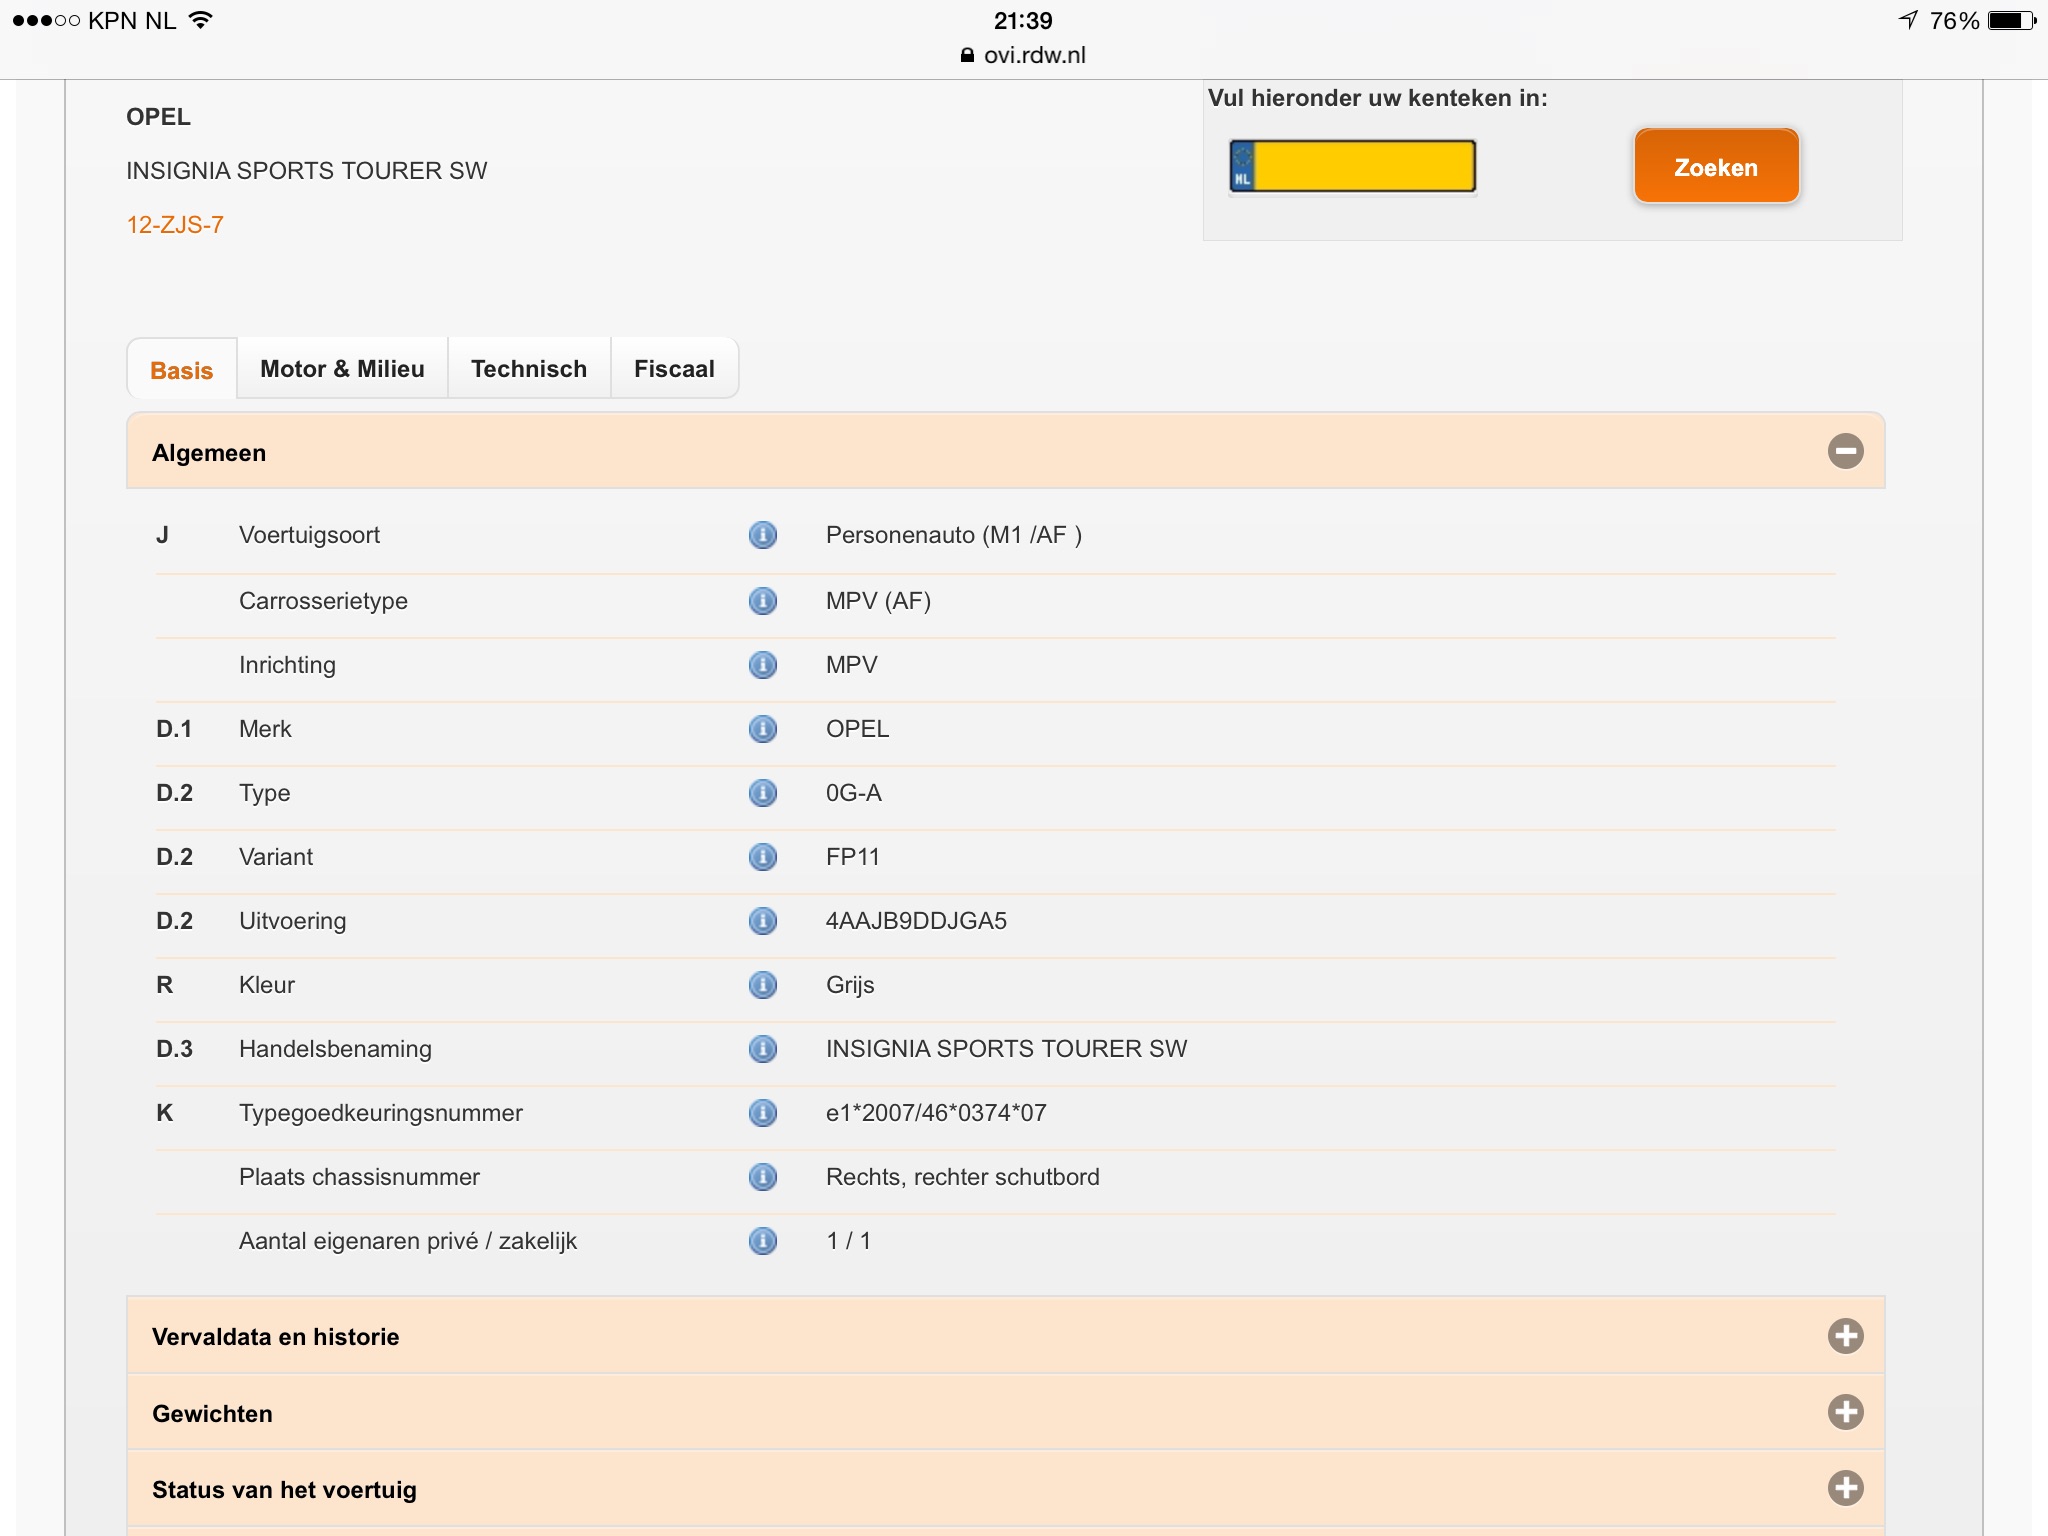Select value 'Personenauto (M1 /AF )'
2048x1536 pixels.
954,535
